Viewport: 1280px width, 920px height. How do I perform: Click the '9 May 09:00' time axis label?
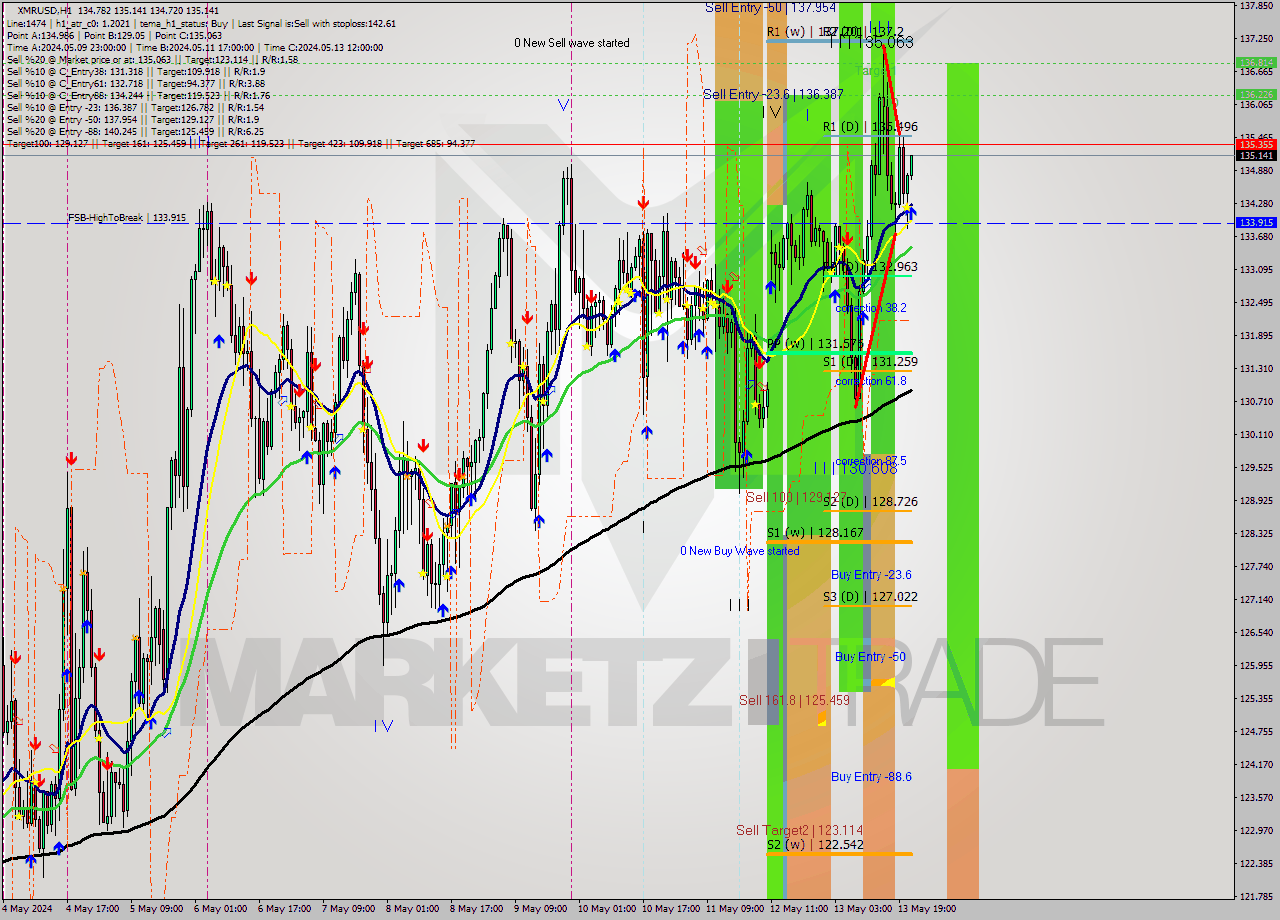541,909
